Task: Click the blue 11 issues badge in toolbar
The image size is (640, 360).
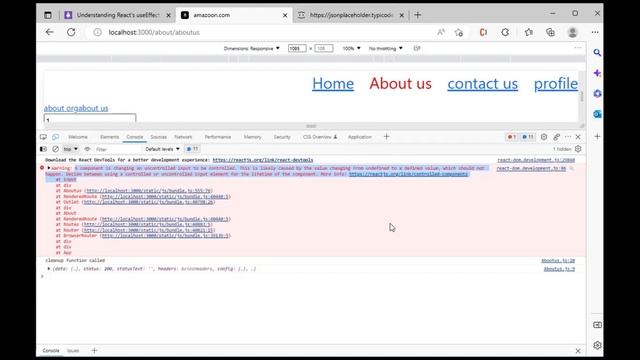Action: tap(528, 137)
